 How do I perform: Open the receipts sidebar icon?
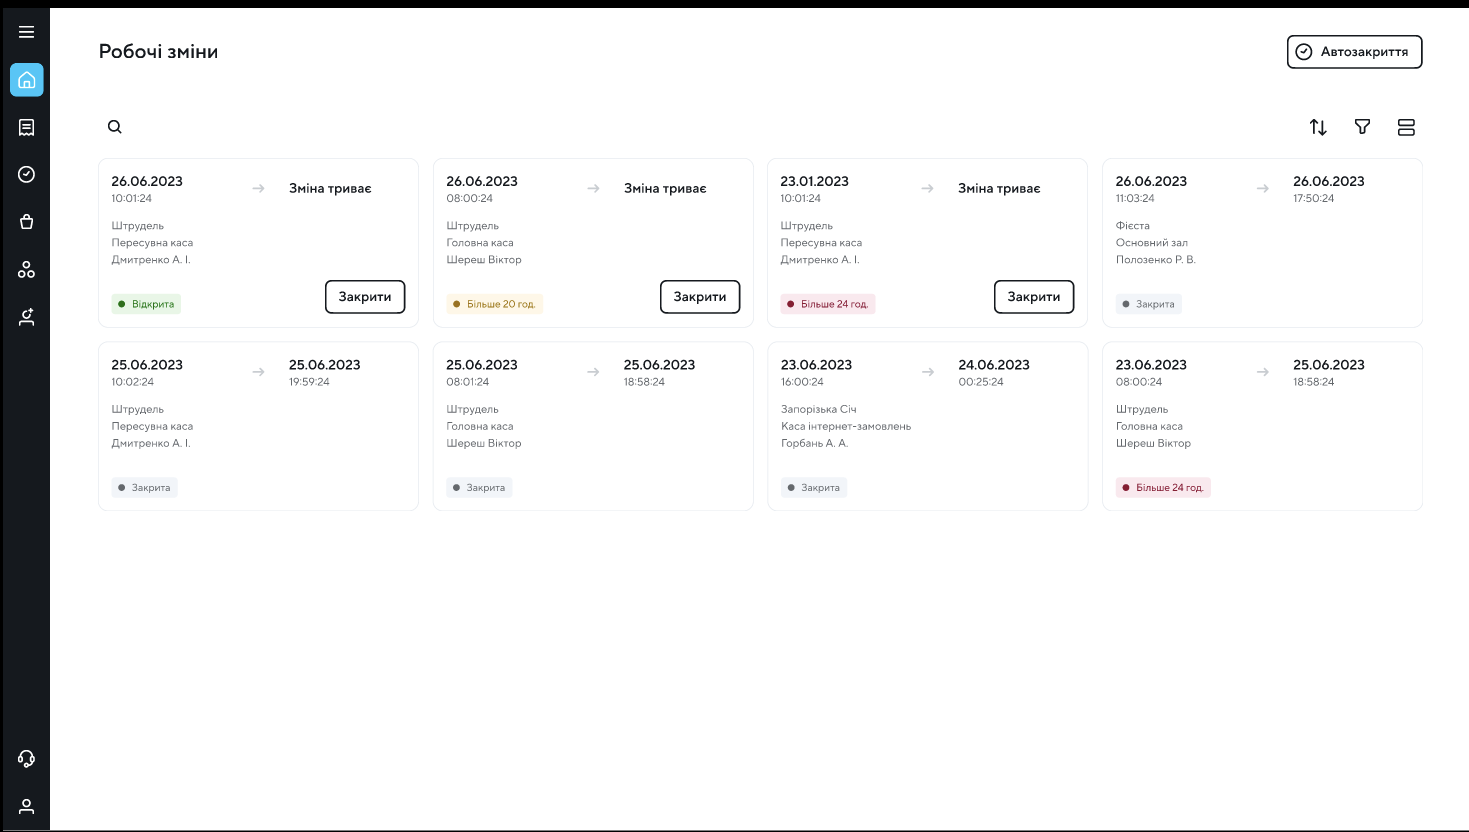pos(27,127)
